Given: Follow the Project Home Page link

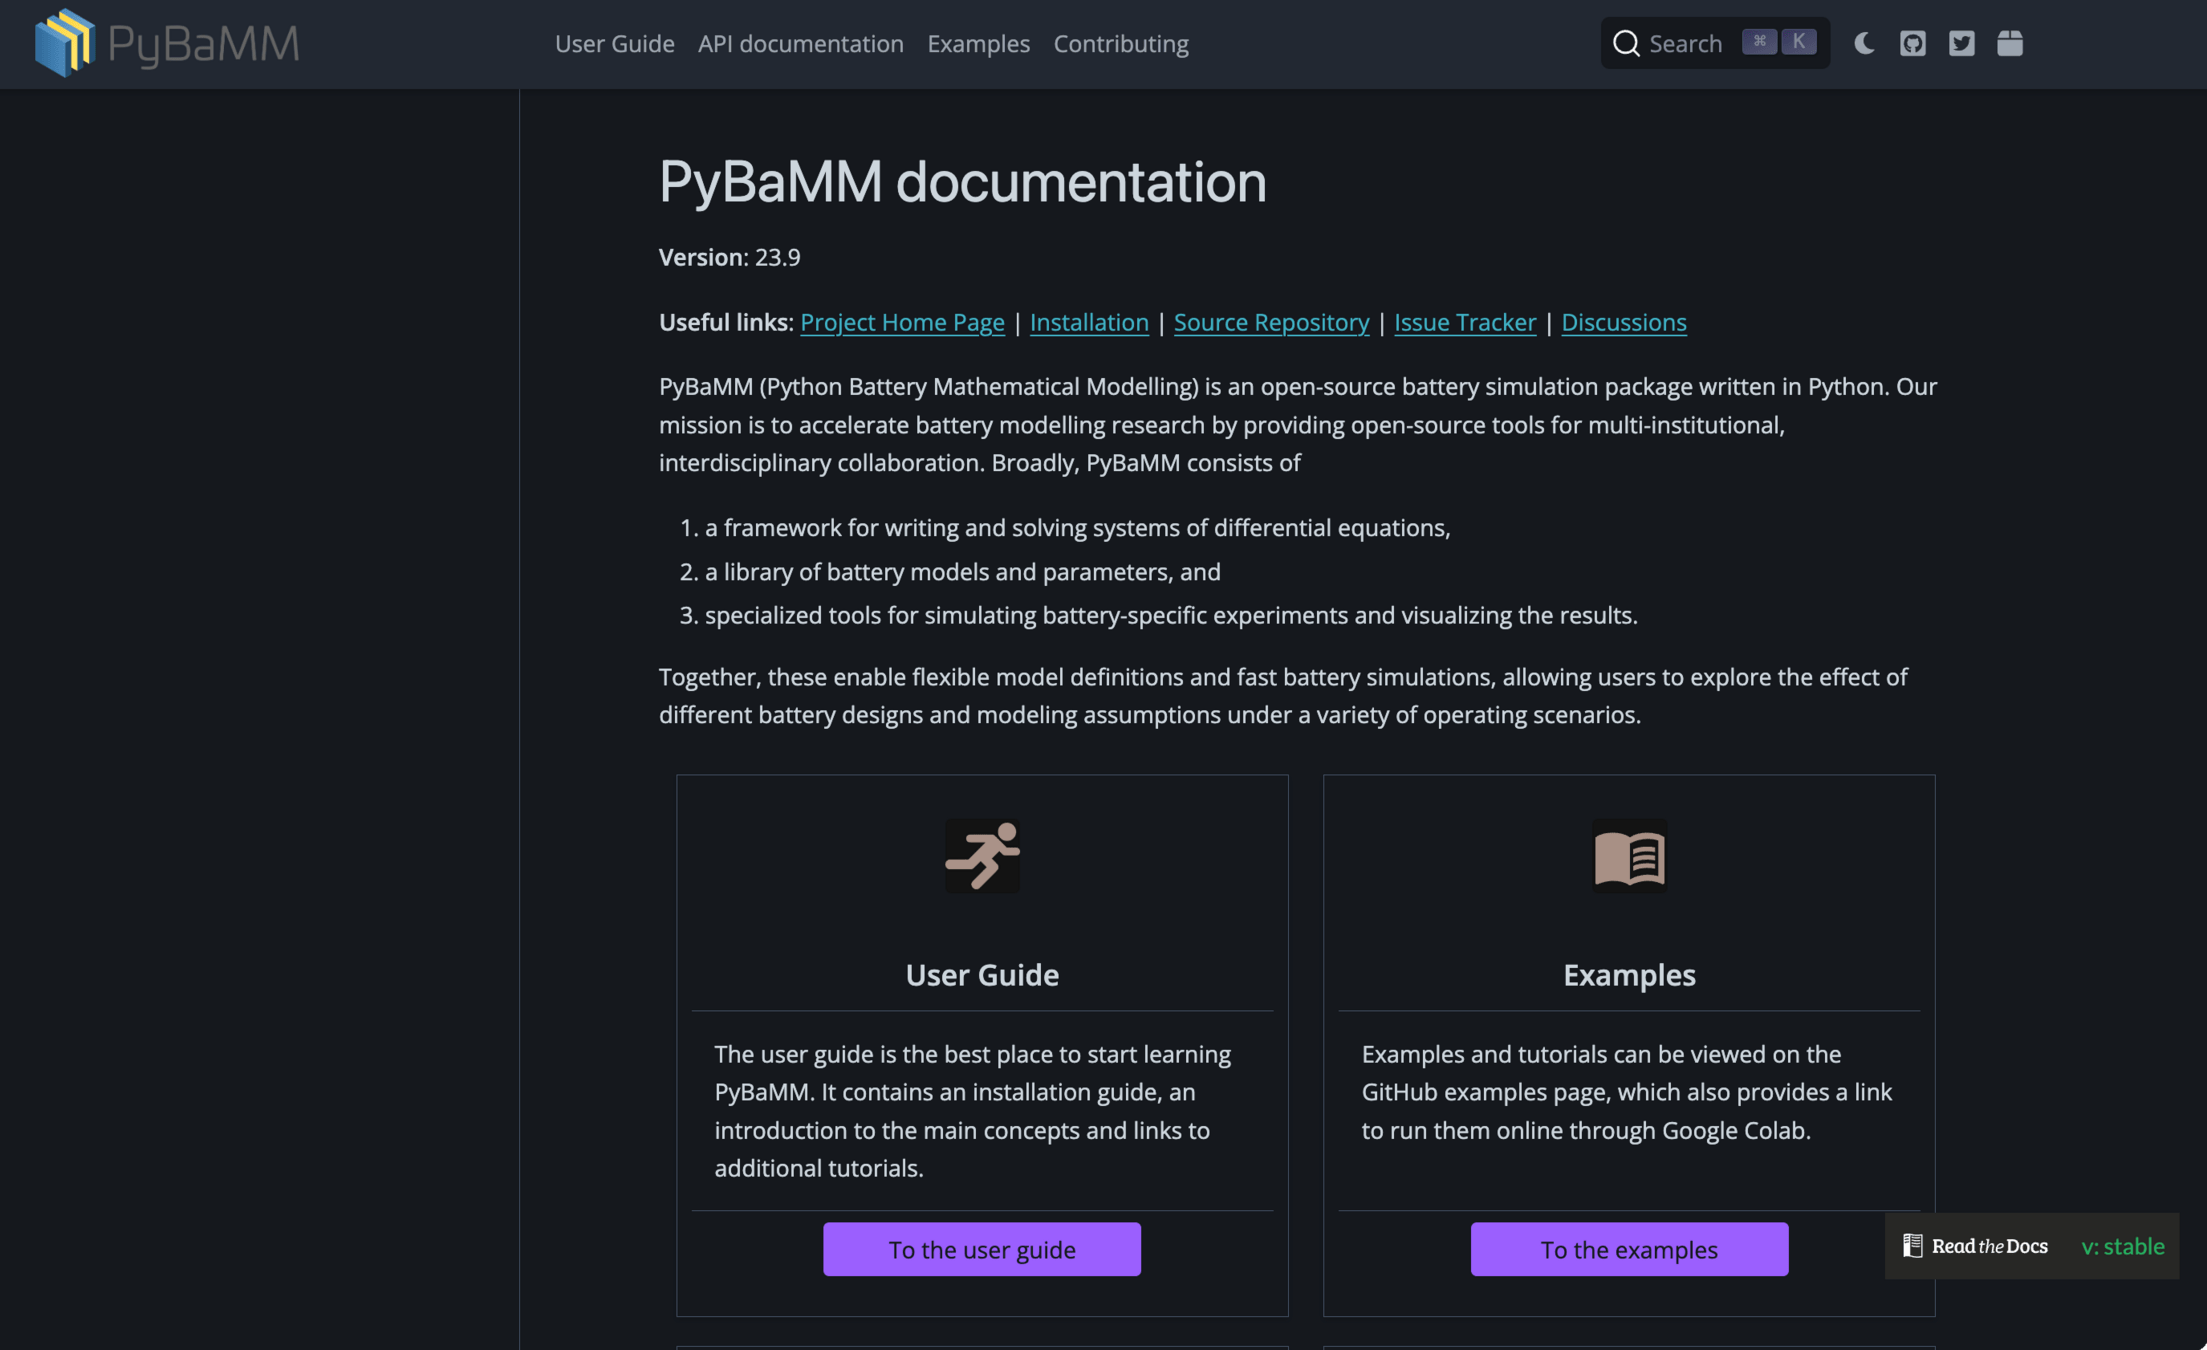Looking at the screenshot, I should coord(901,322).
